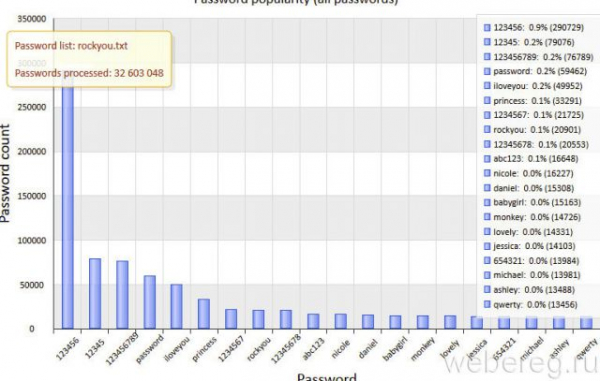This screenshot has height=381, width=600.
Task: Click the 'abc123' x-axis label
Action: 314,348
